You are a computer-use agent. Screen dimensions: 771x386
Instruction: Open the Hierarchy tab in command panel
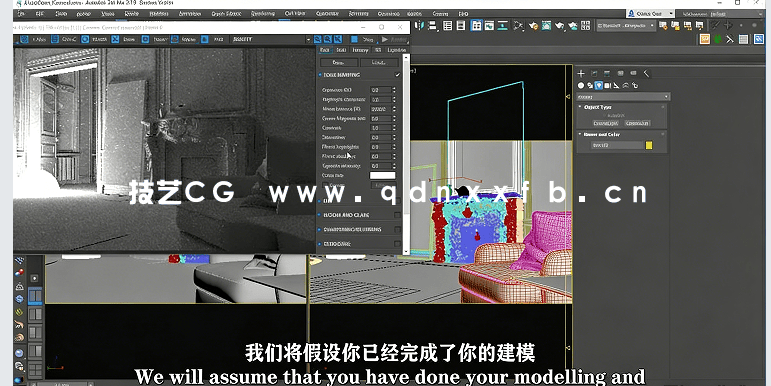pos(607,73)
